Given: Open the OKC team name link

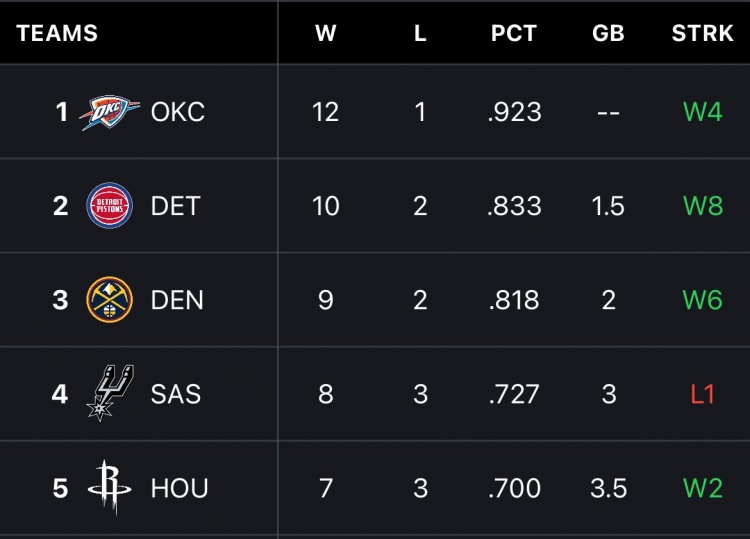Looking at the screenshot, I should (178, 112).
